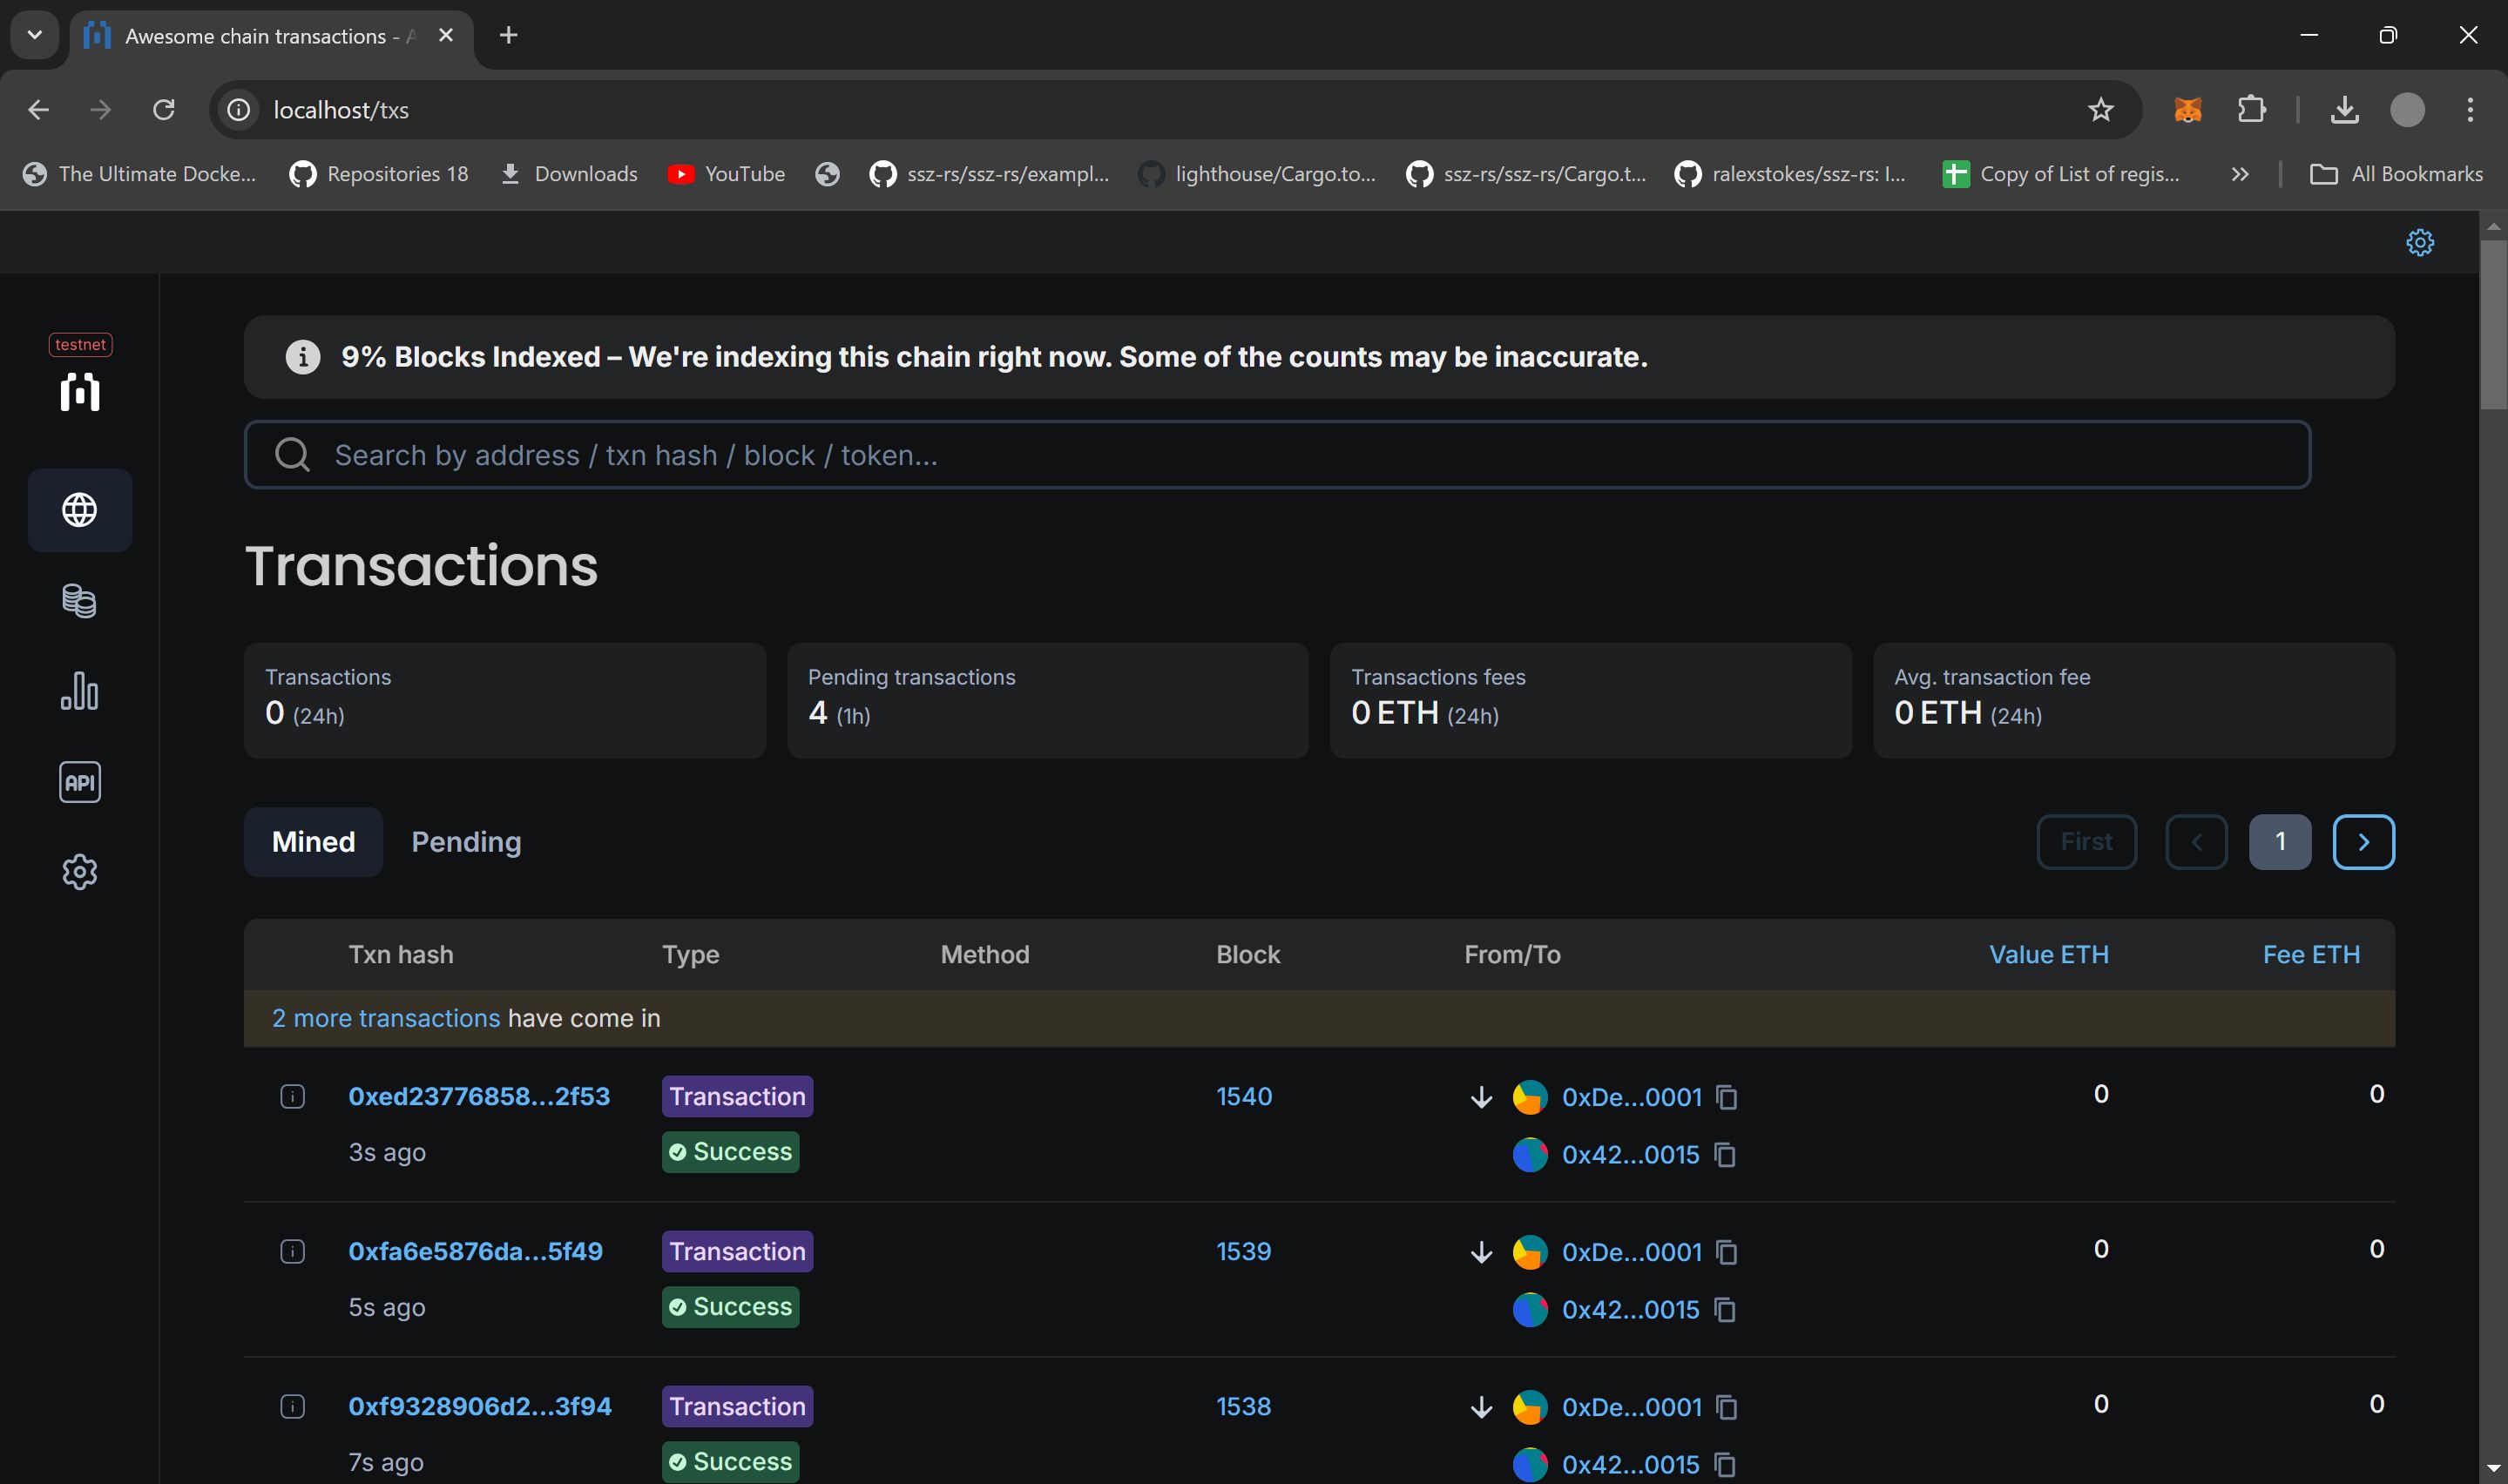Reload the page
The height and width of the screenshot is (1484, 2508).
[x=164, y=109]
